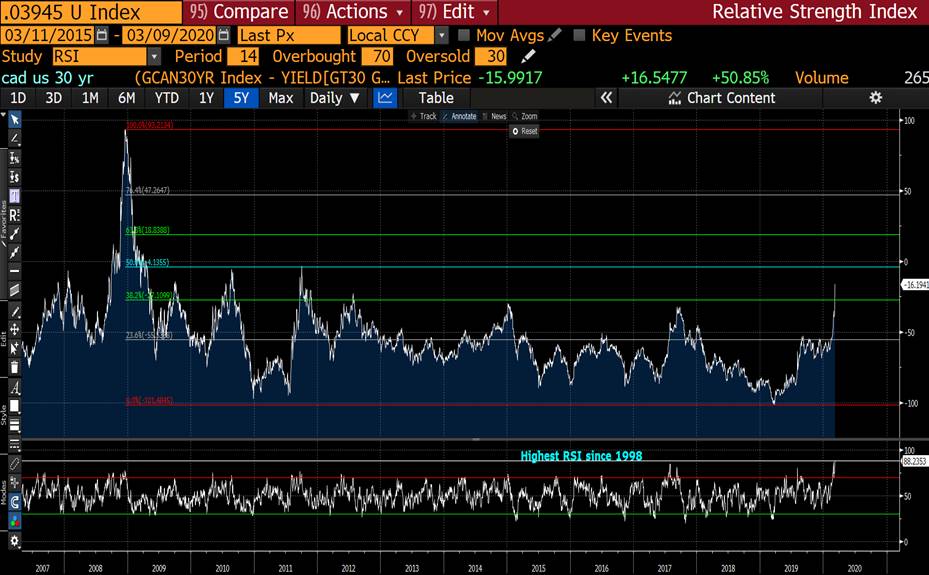929x575 pixels.
Task: Select the highlighted Fibonacci retracement tool
Action: coord(14,196)
